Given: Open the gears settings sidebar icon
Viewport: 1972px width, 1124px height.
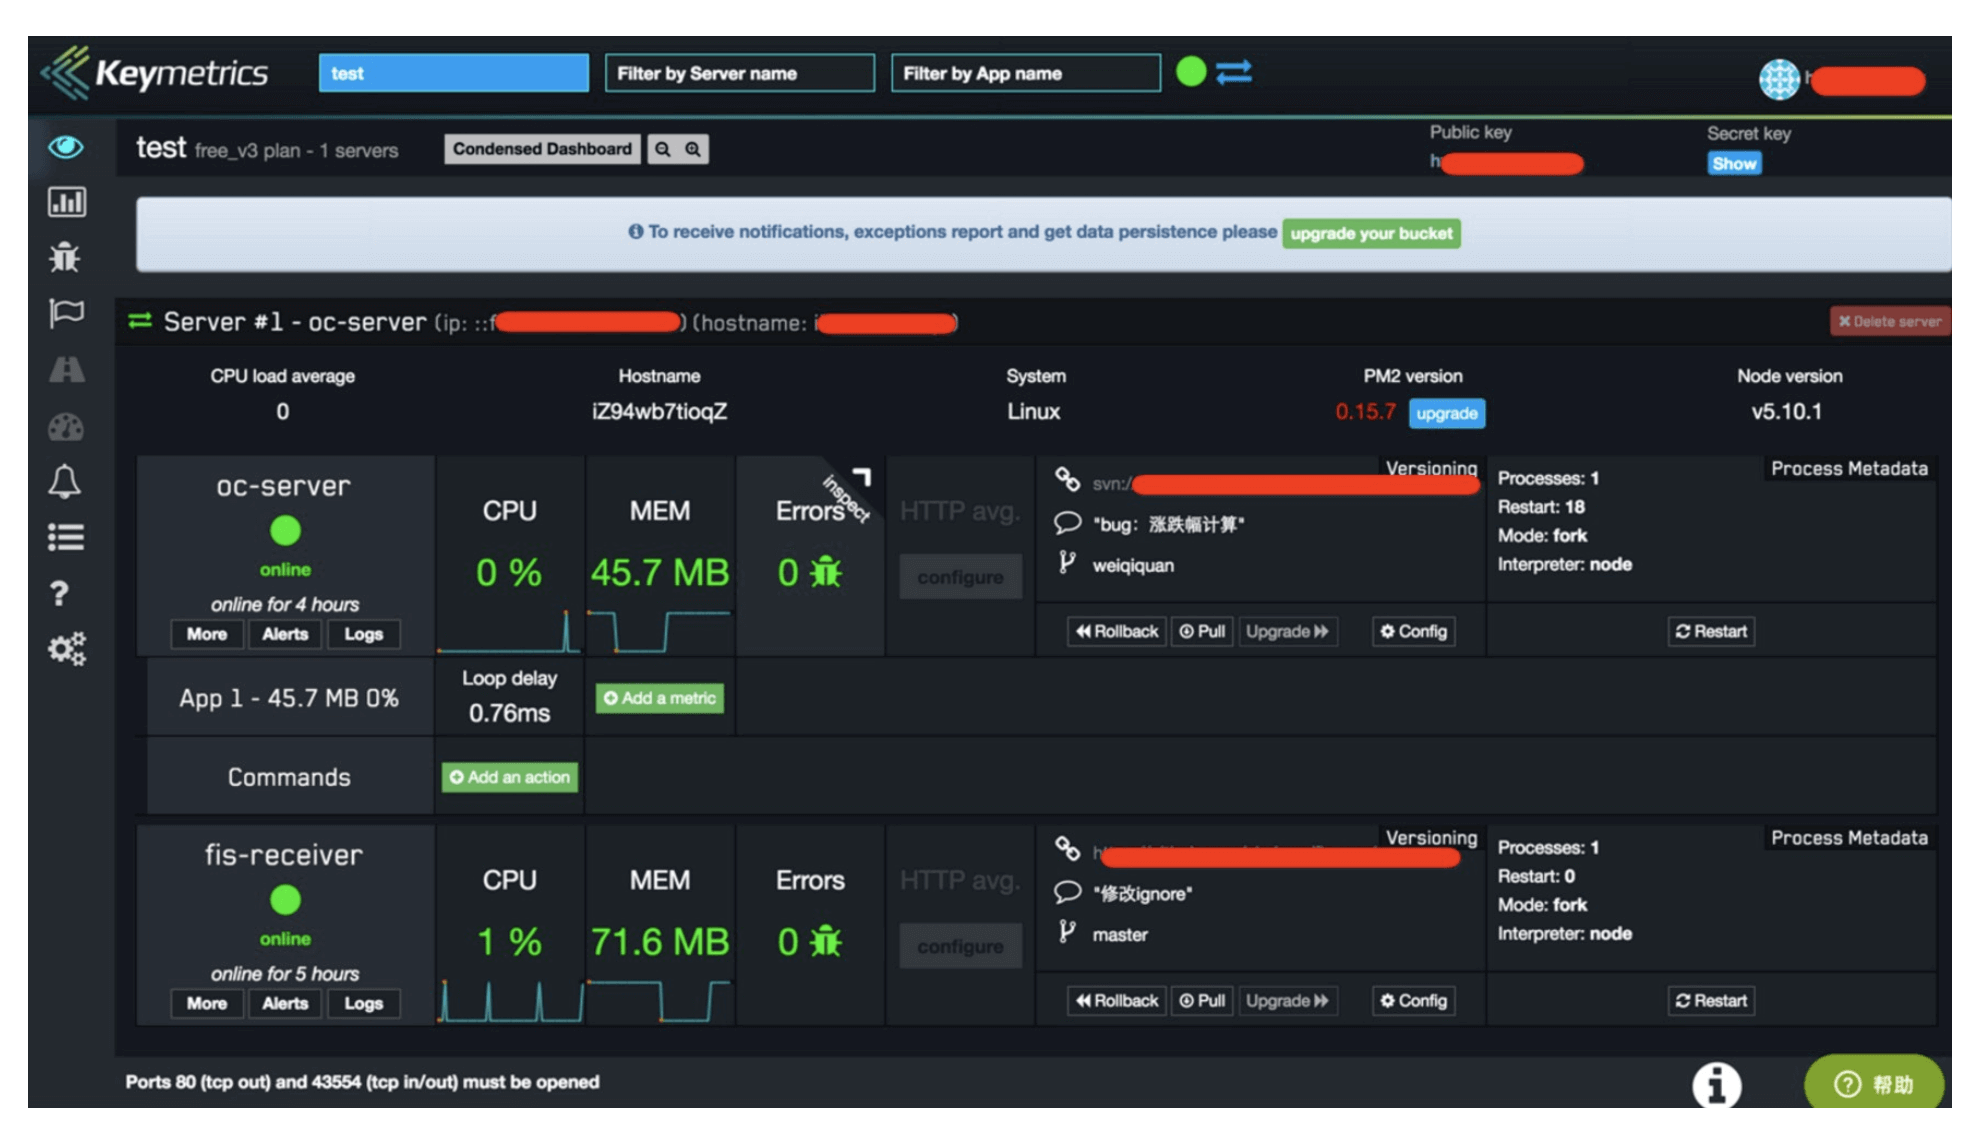Looking at the screenshot, I should click(67, 649).
